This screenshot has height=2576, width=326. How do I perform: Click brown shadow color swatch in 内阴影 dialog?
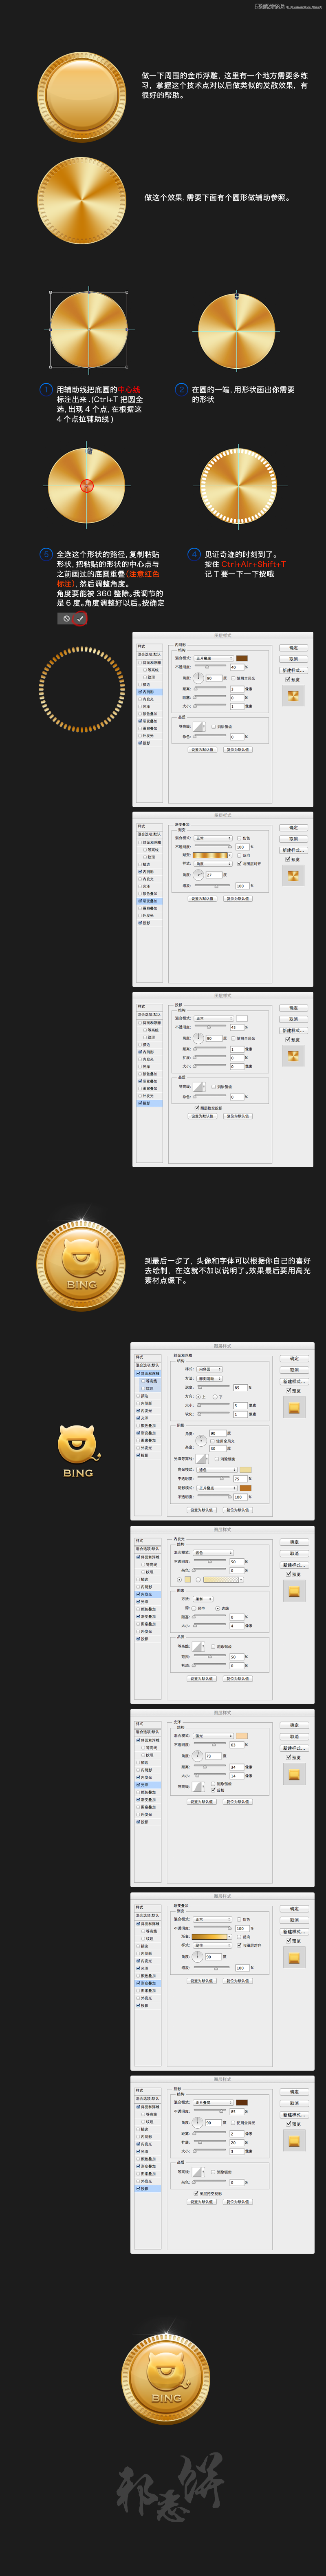tap(242, 658)
